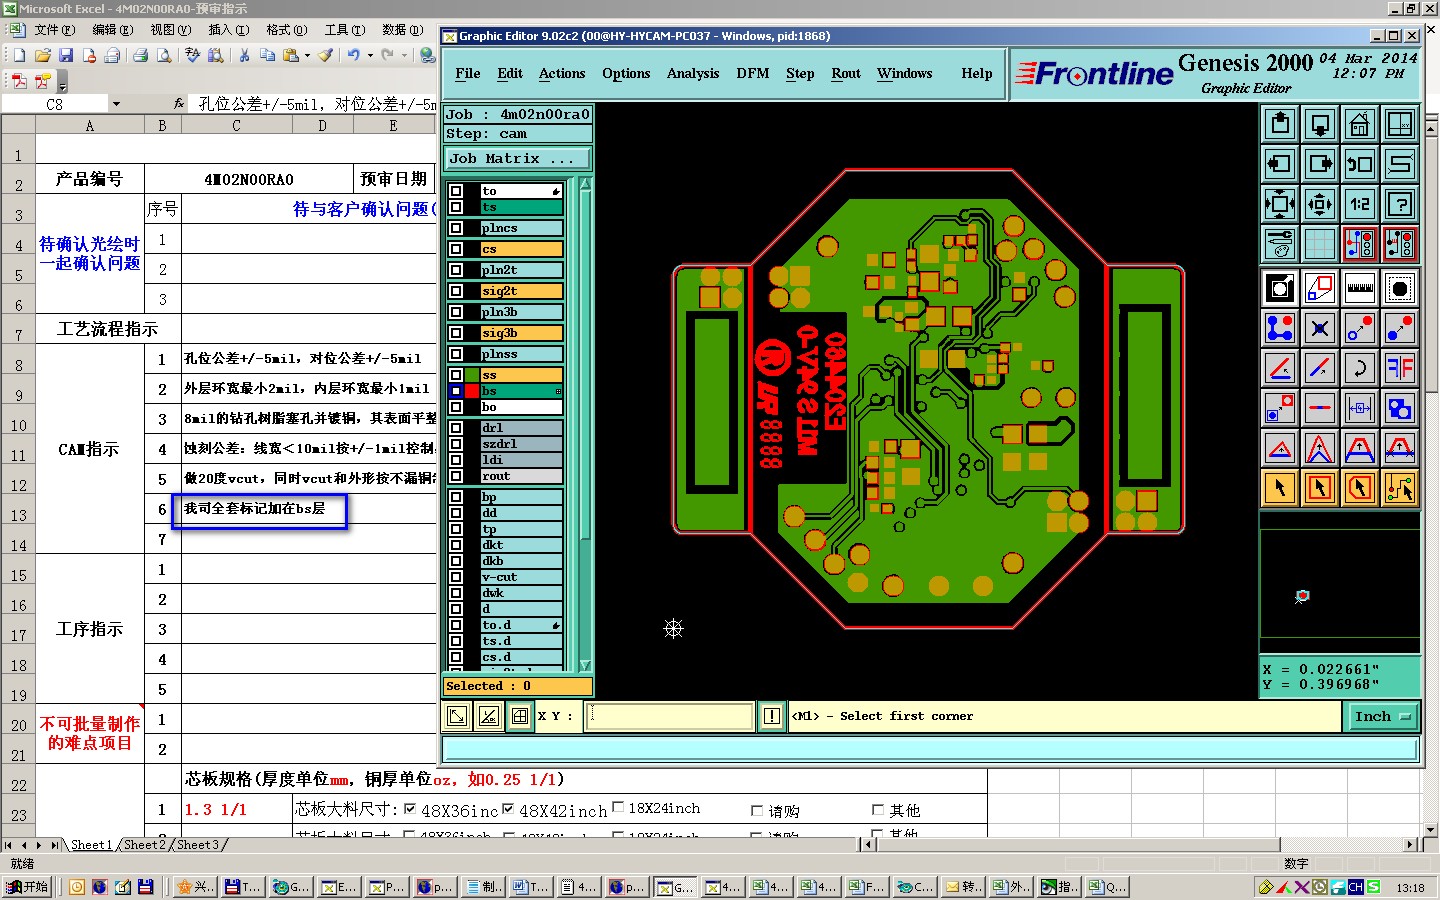Click the blue X delete feature icon
The width and height of the screenshot is (1440, 900).
pyautogui.click(x=1320, y=328)
